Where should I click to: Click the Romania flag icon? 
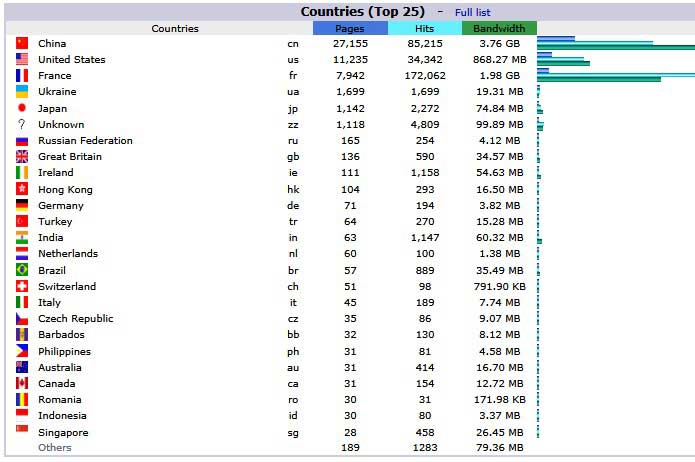[x=22, y=399]
